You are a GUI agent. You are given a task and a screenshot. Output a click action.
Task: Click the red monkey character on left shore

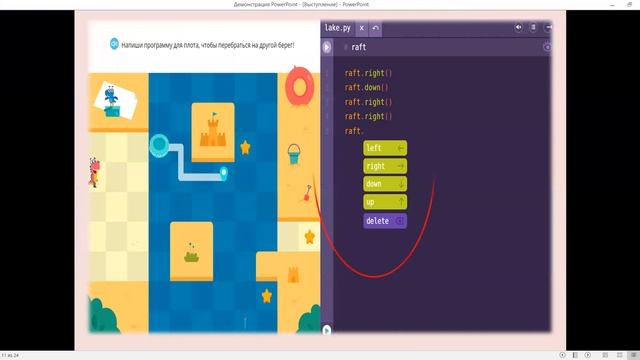pyautogui.click(x=94, y=172)
